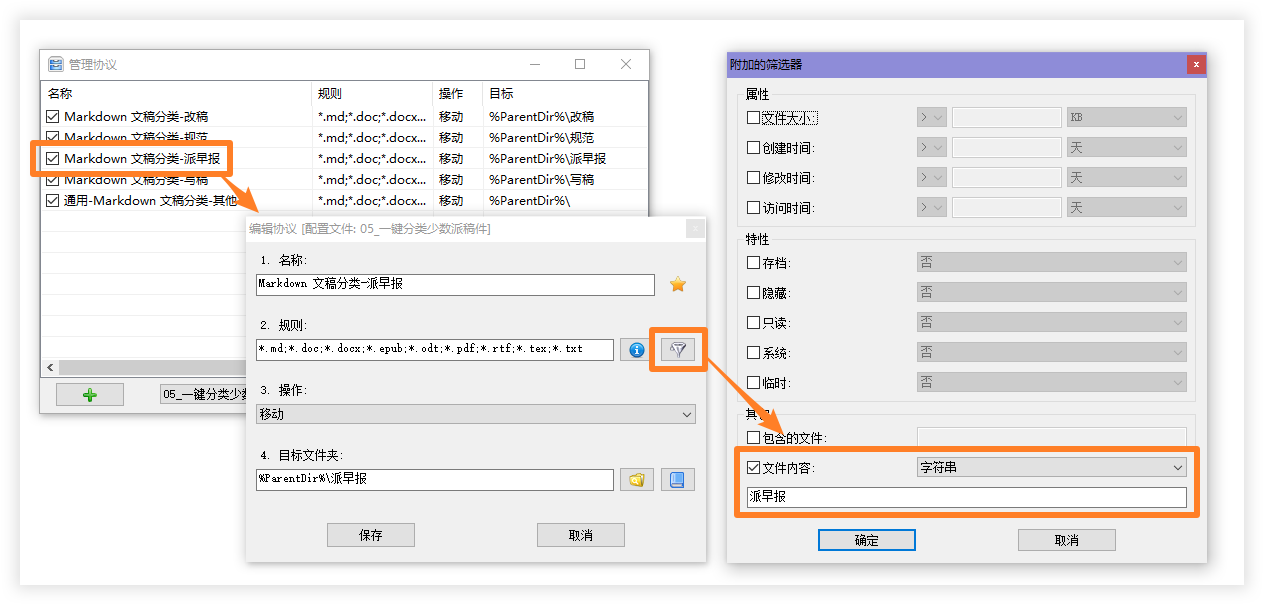Click the blue book icon by target folder
This screenshot has width=1264, height=605.
pyautogui.click(x=677, y=479)
